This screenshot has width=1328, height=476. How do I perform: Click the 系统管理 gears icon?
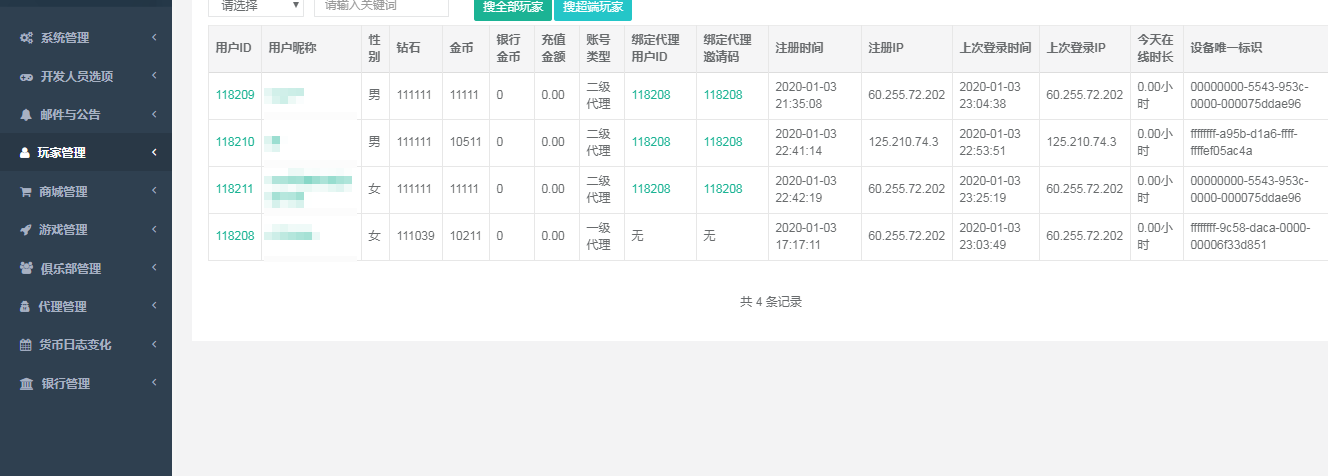[x=27, y=38]
